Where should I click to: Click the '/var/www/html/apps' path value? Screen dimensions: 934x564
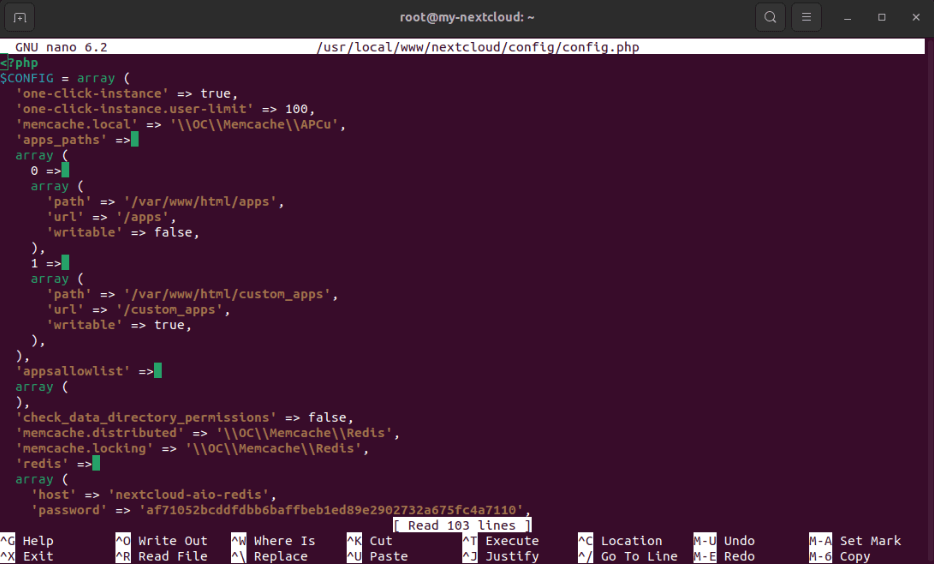(200, 202)
